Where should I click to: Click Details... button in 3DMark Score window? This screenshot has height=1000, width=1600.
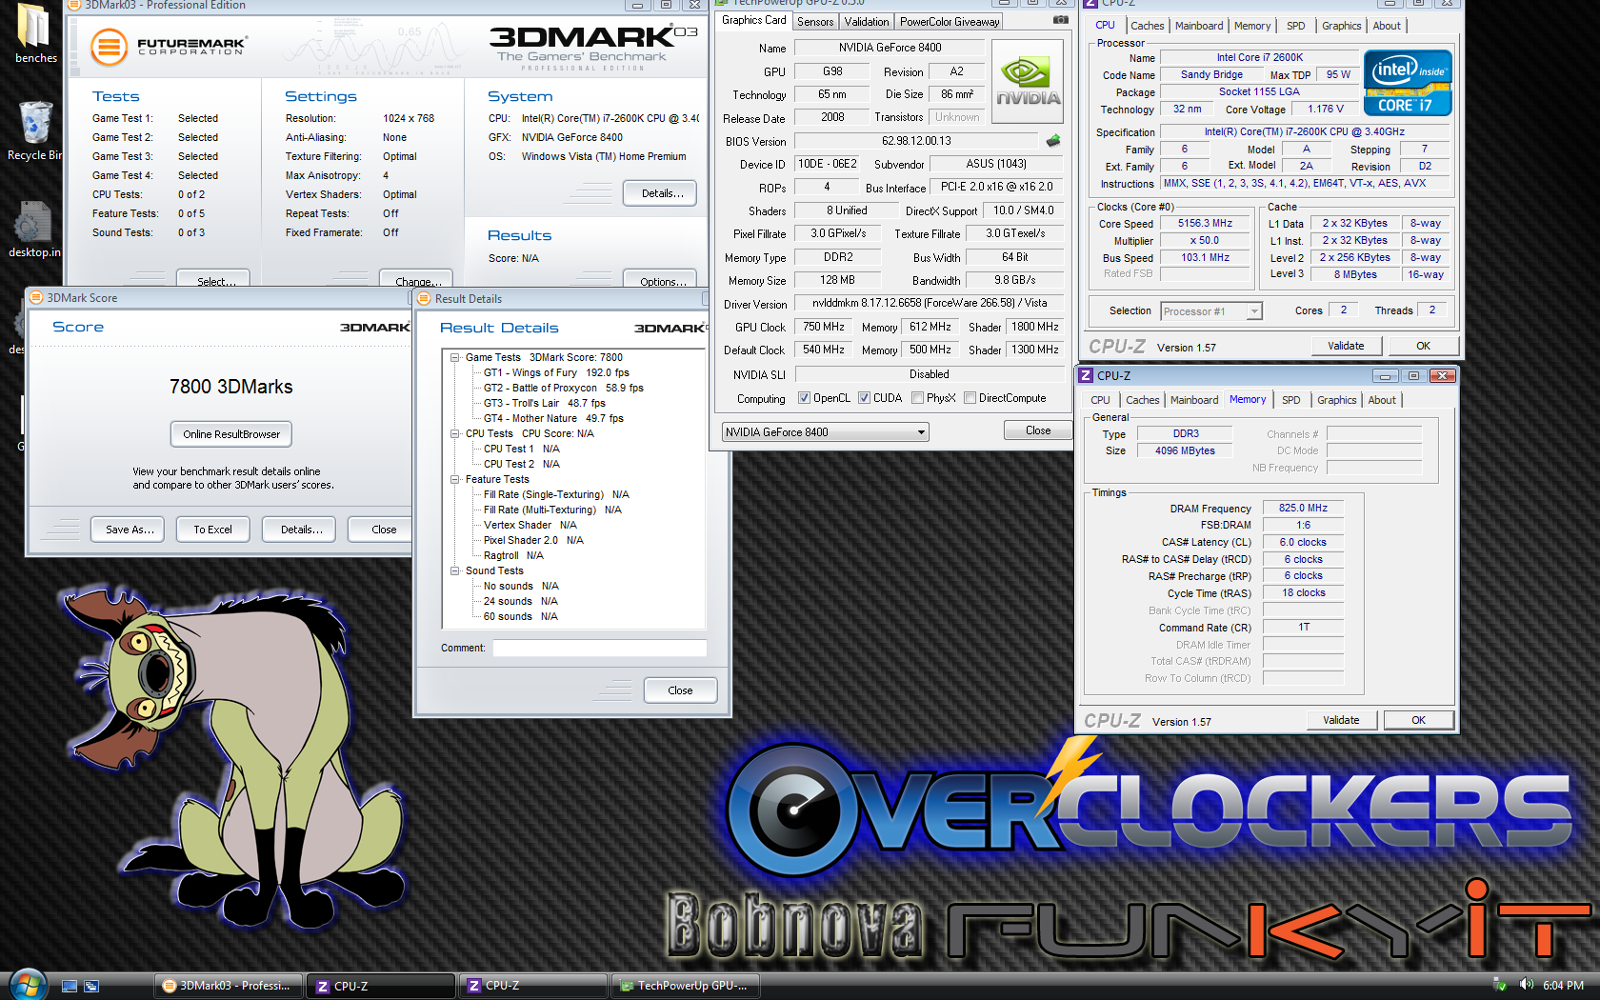tap(300, 529)
